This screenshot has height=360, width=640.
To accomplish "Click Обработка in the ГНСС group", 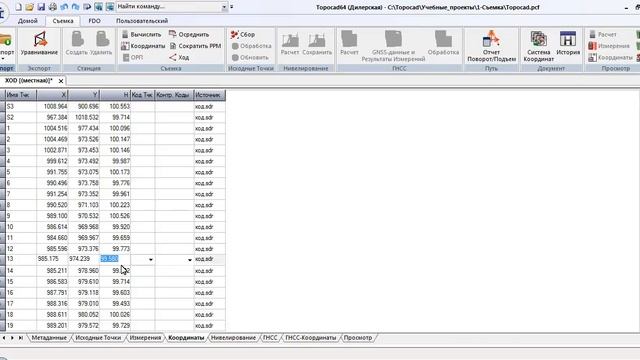I will click(x=443, y=43).
